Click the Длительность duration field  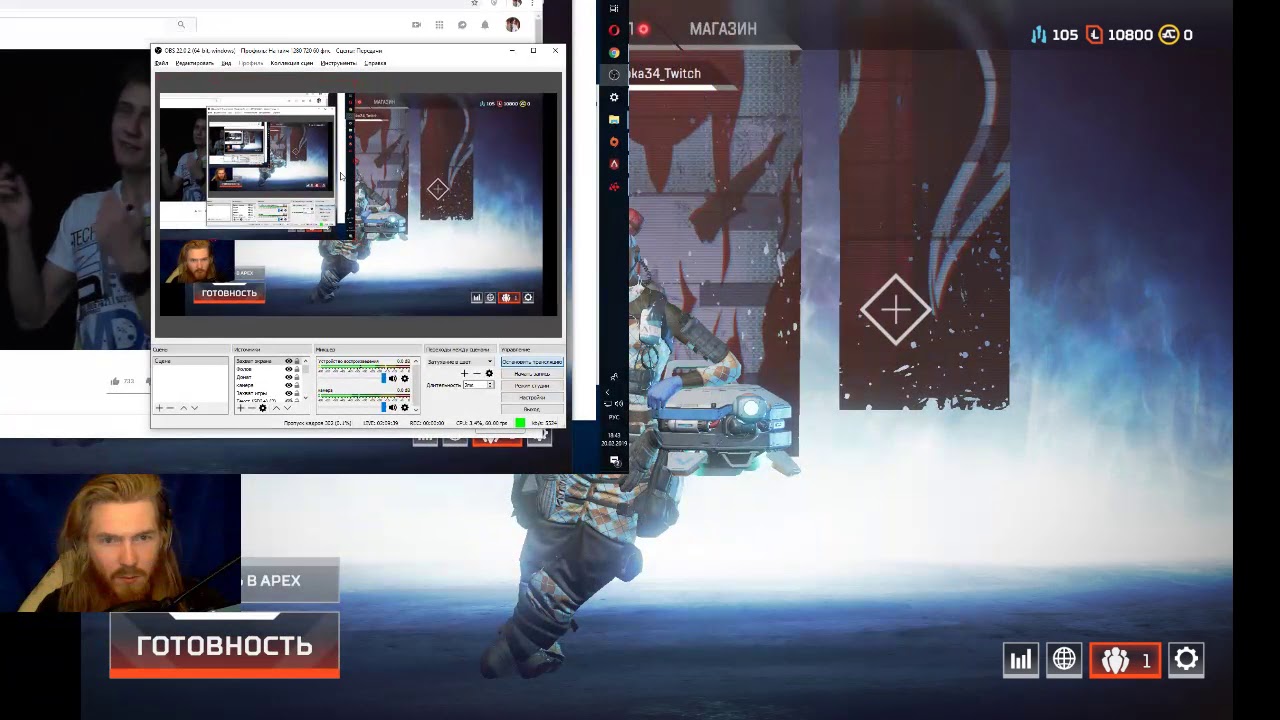pyautogui.click(x=475, y=385)
